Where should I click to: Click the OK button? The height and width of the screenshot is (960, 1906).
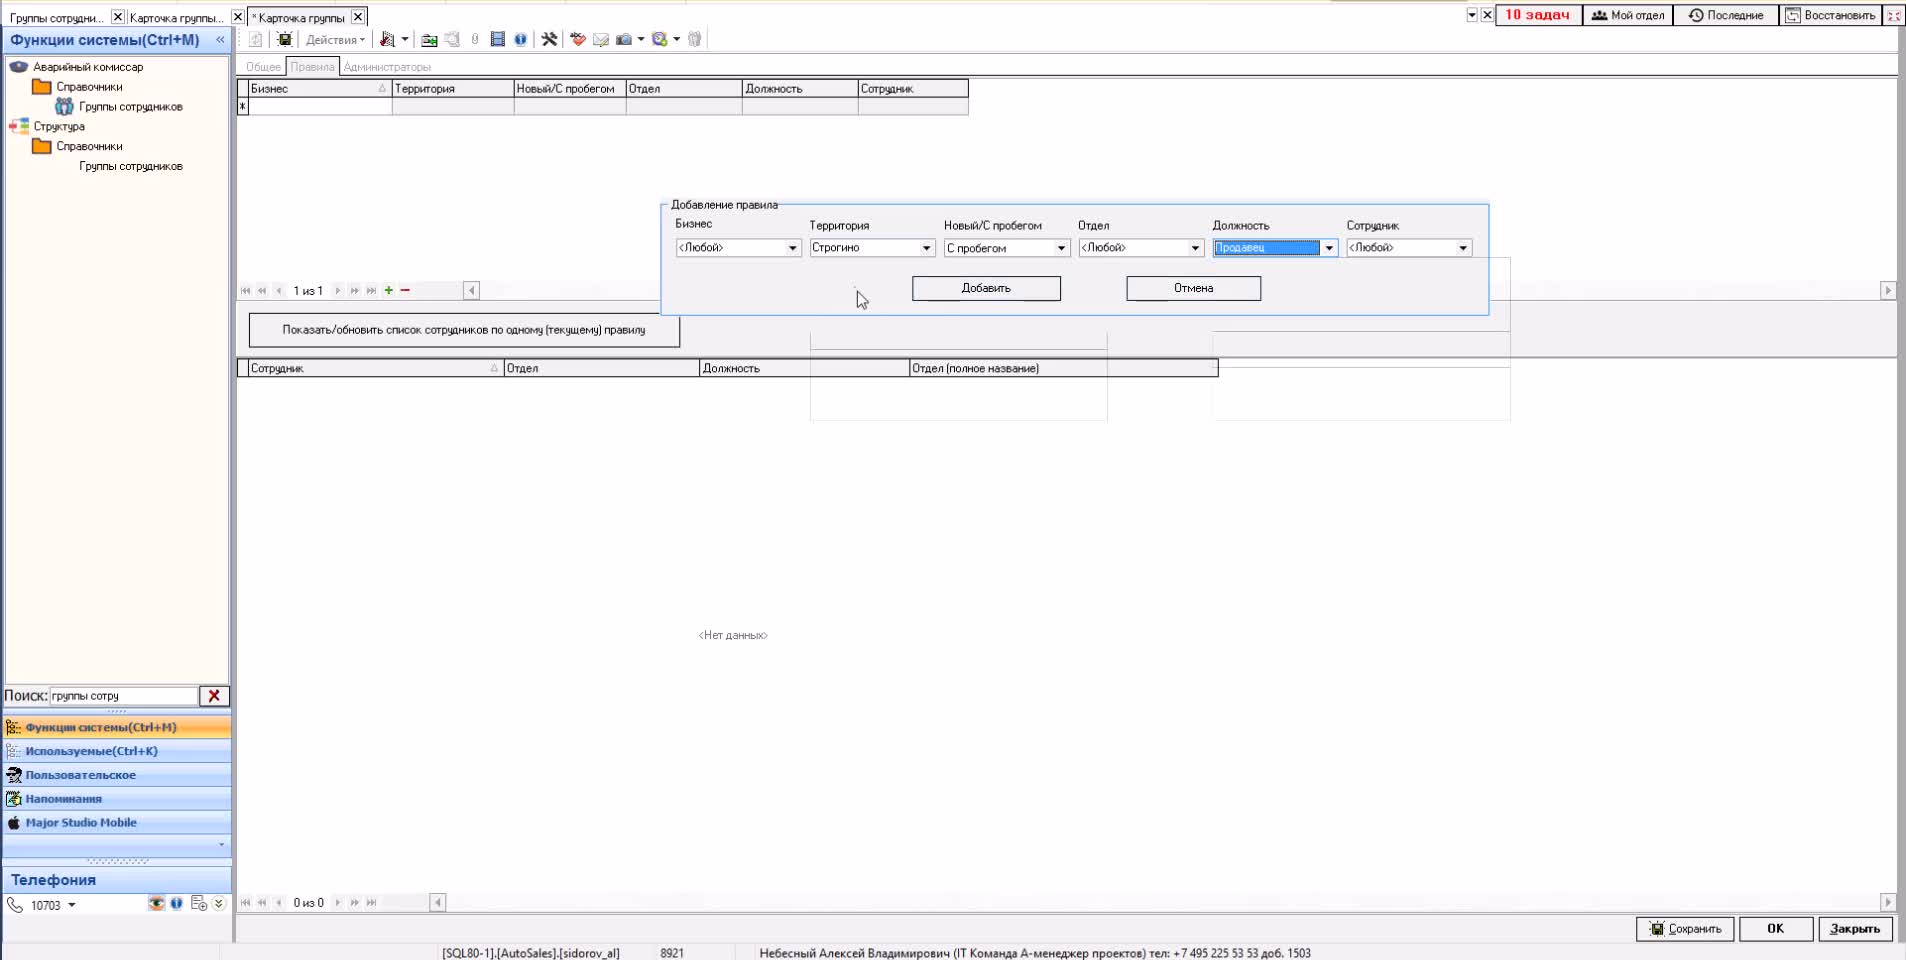pyautogui.click(x=1776, y=929)
